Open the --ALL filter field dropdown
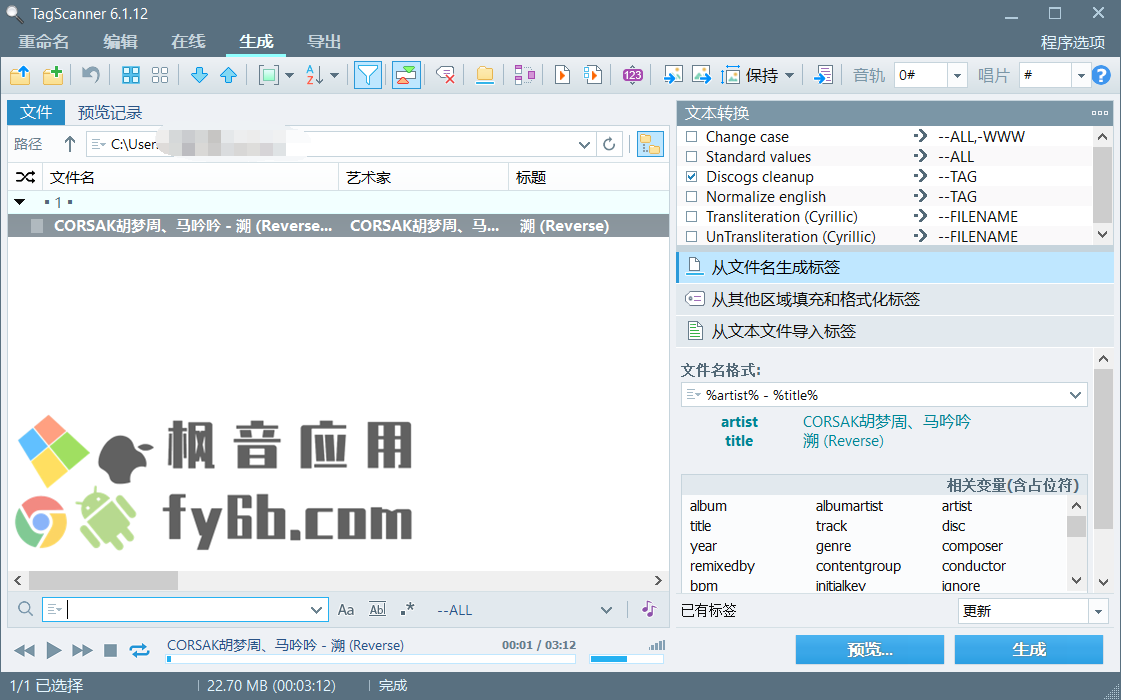The image size is (1121, 700). coord(606,610)
